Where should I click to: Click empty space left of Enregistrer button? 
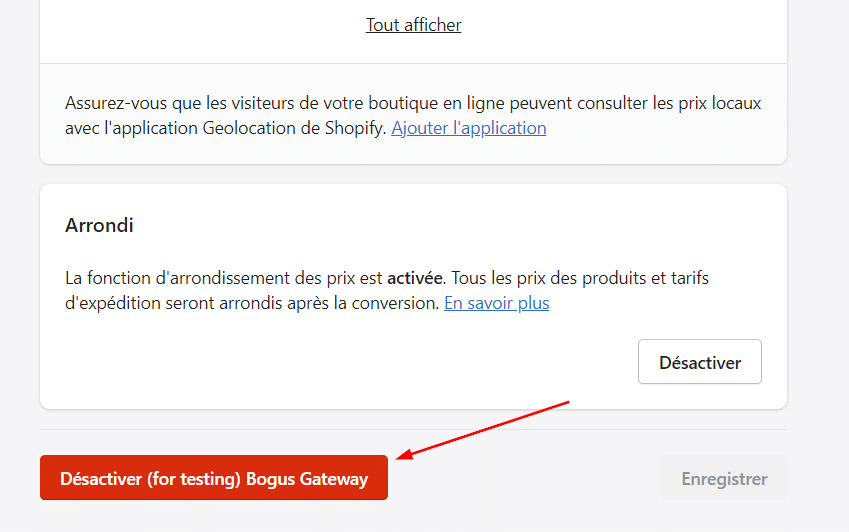tap(520, 478)
